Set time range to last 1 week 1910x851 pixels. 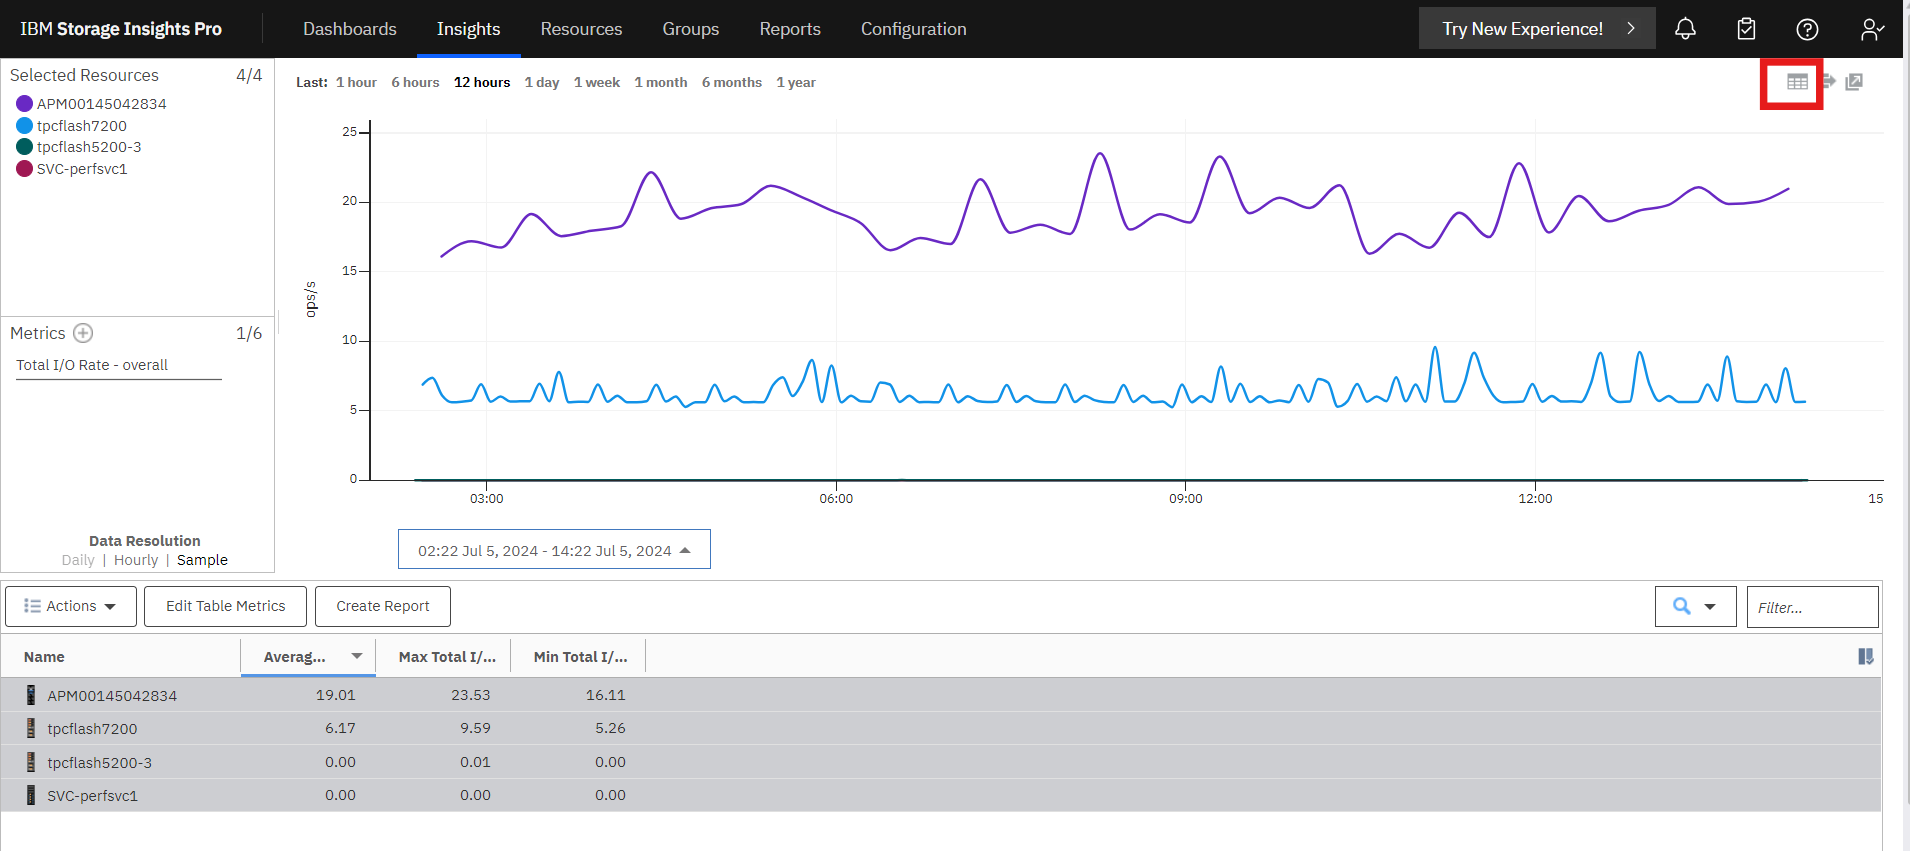coord(597,82)
